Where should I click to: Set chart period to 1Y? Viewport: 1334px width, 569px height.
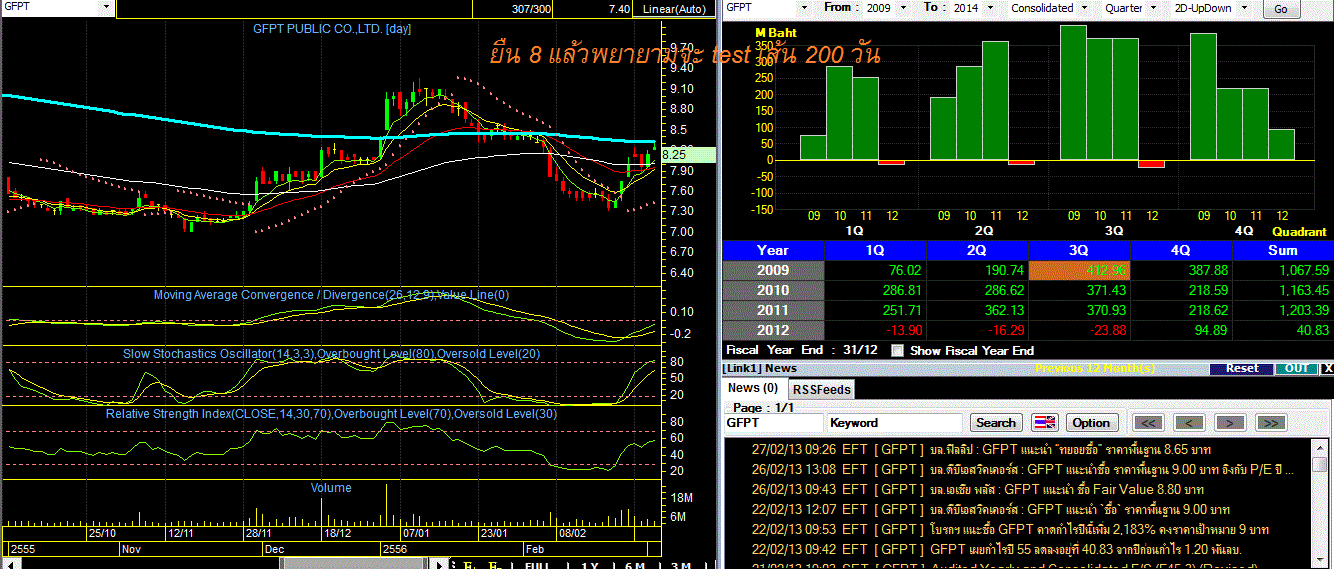click(x=590, y=565)
